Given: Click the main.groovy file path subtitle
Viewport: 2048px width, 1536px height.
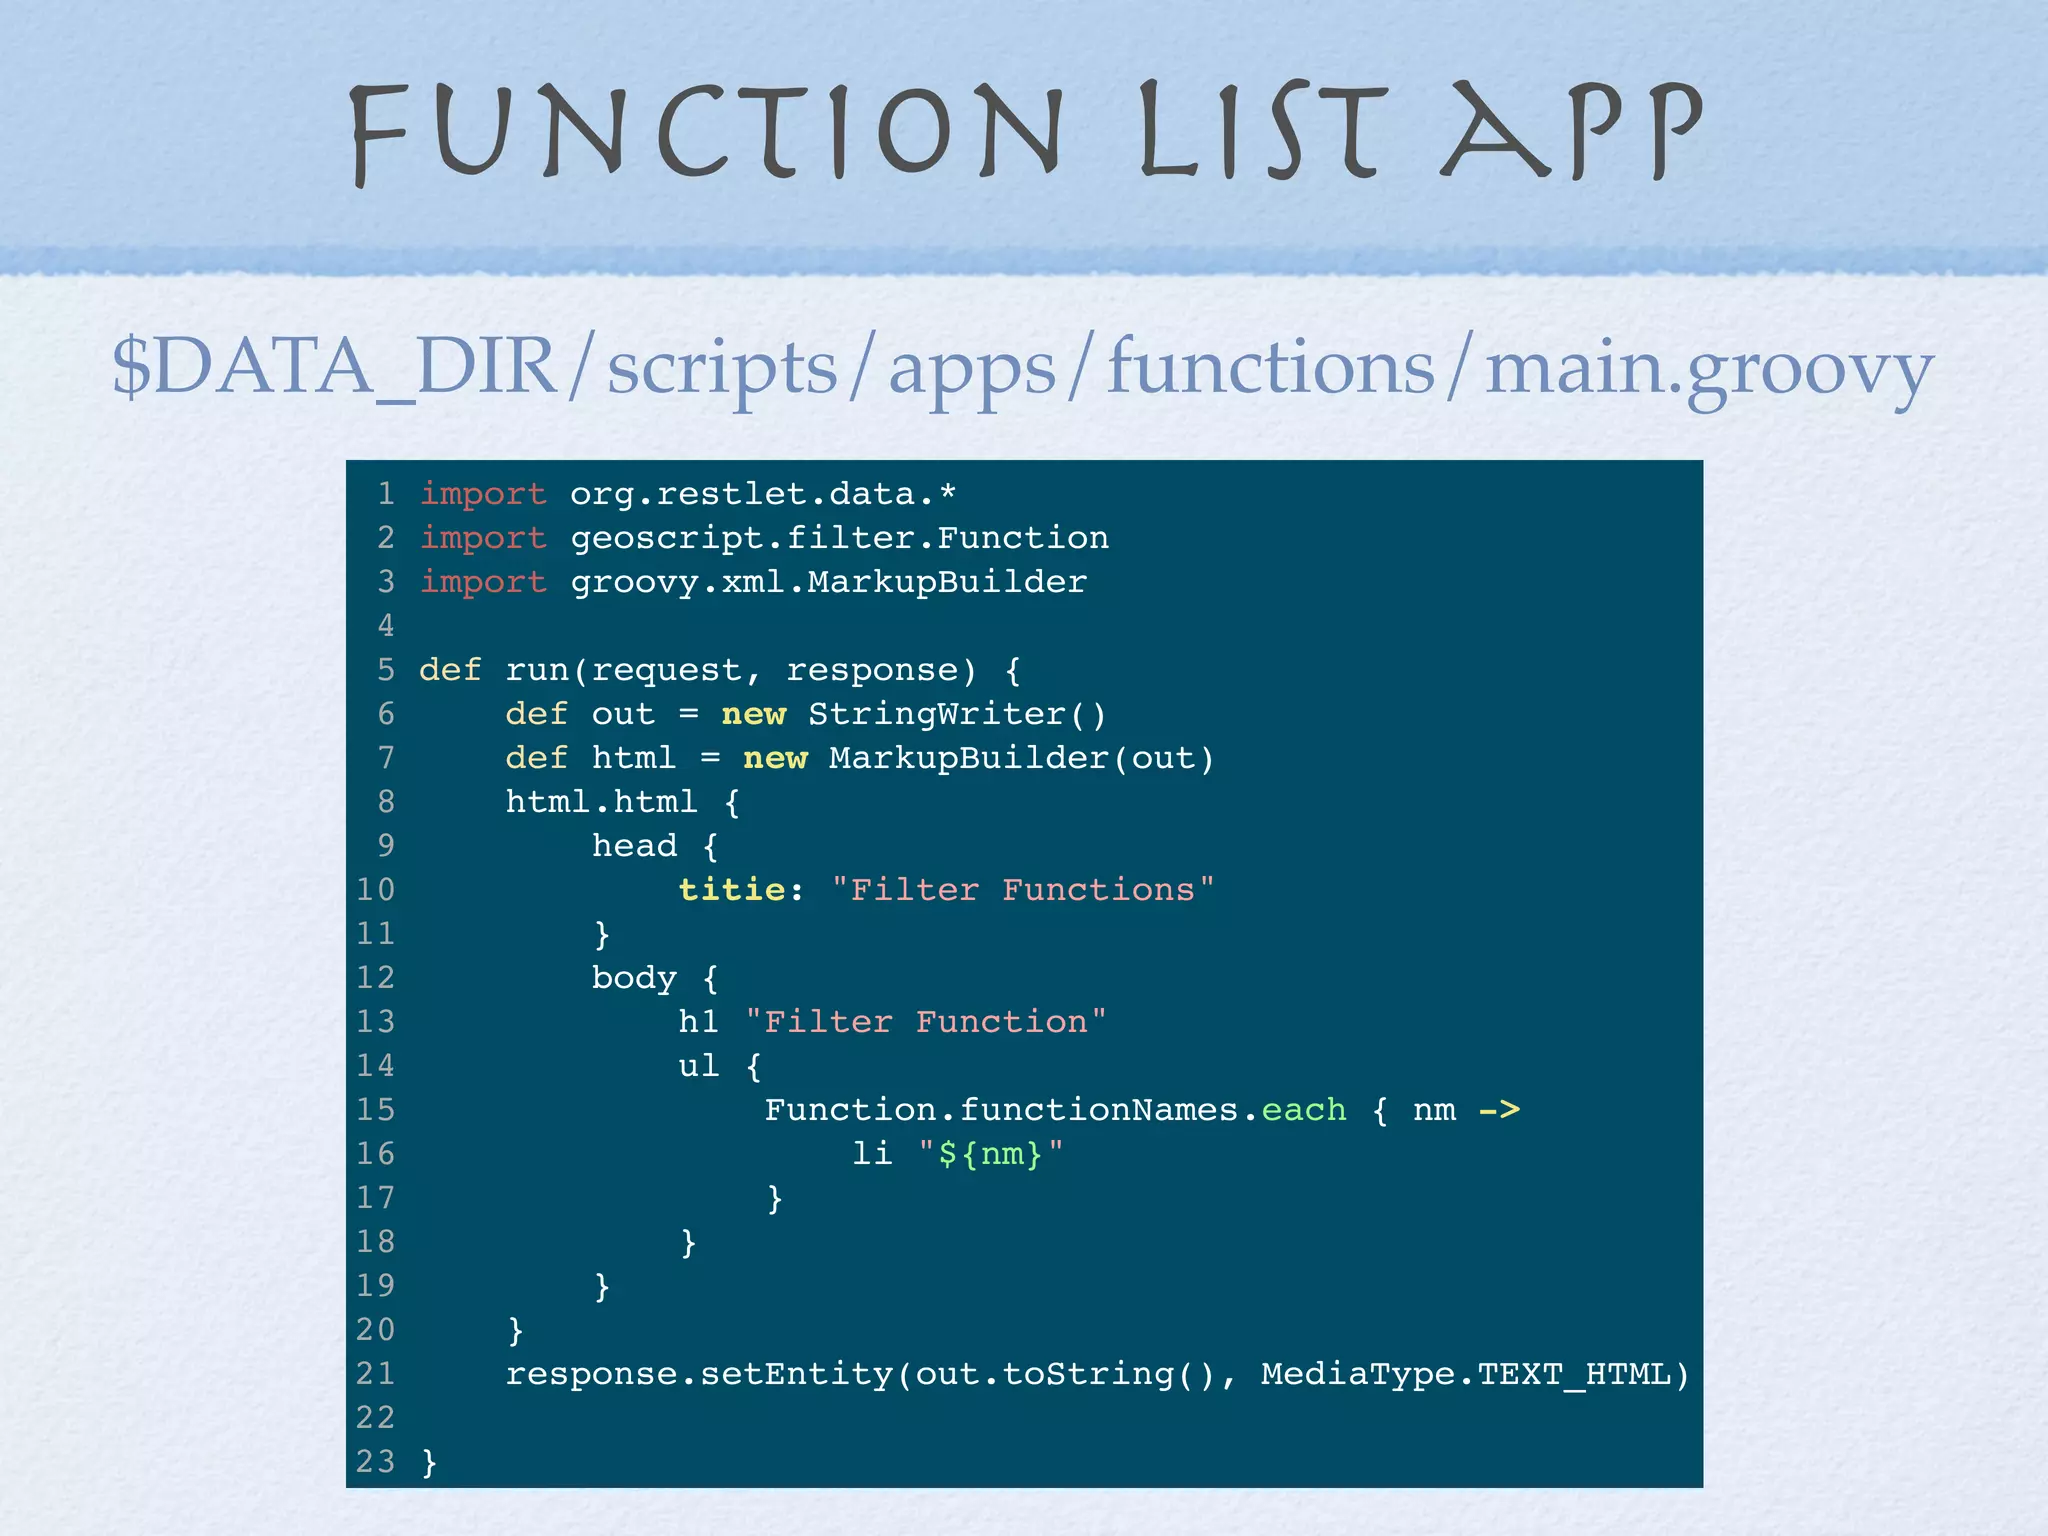Looking at the screenshot, I should (1022, 368).
